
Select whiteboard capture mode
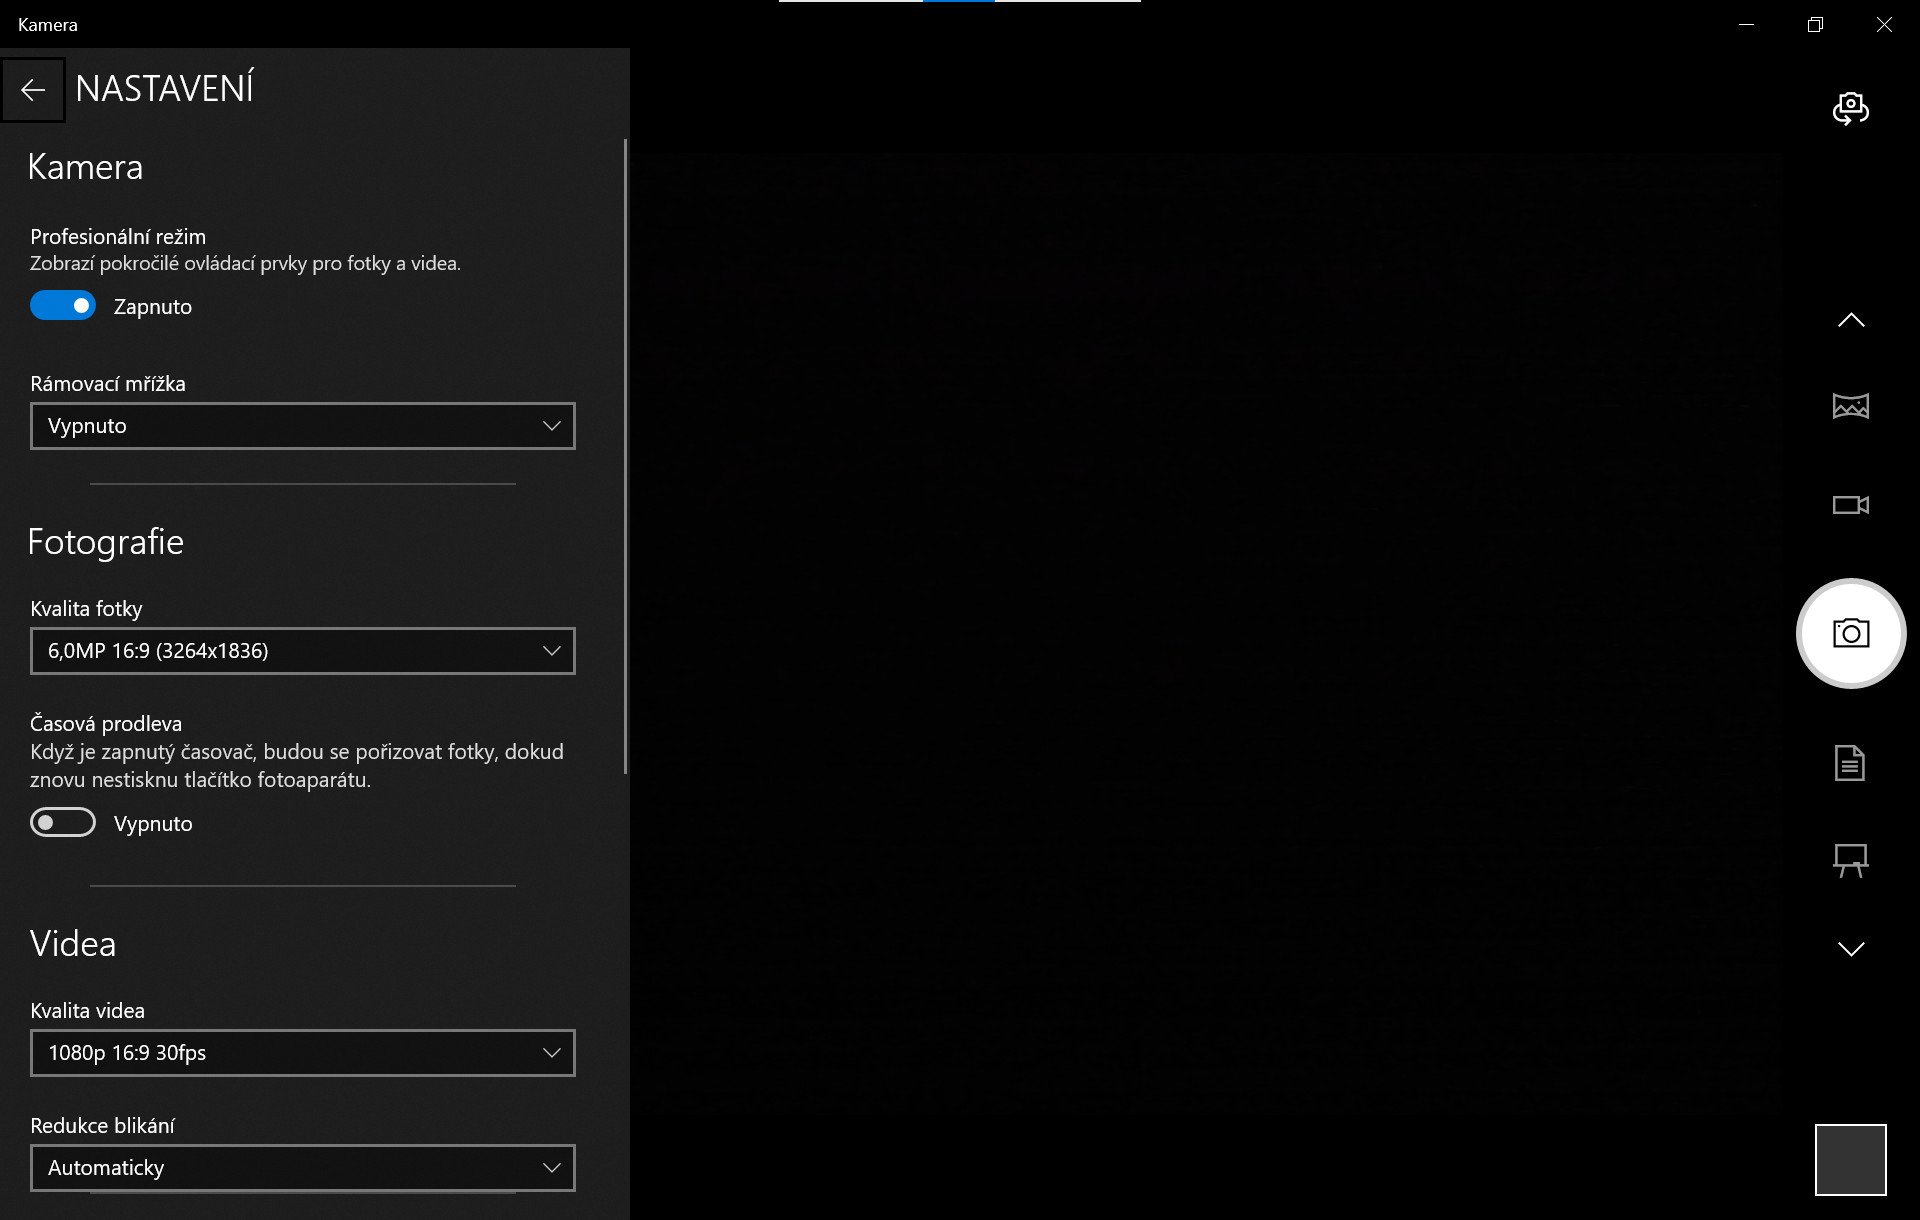[x=1850, y=860]
